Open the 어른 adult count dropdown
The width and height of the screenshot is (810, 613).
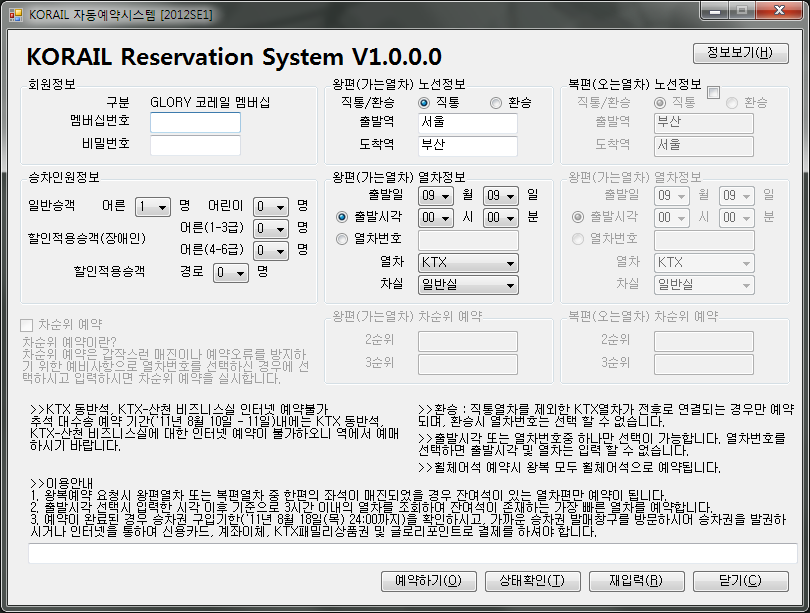[153, 207]
